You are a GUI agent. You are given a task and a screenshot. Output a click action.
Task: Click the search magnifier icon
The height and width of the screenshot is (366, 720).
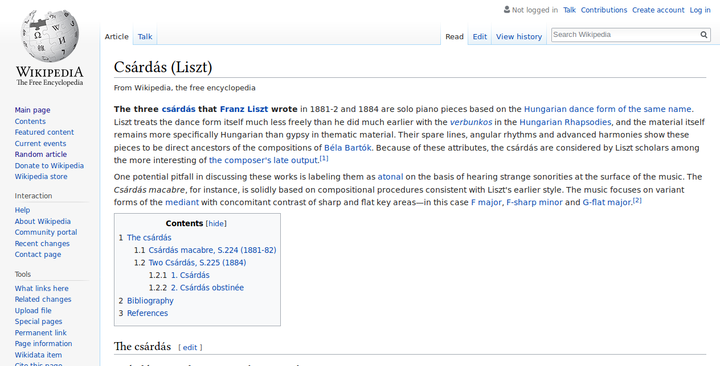coord(703,34)
